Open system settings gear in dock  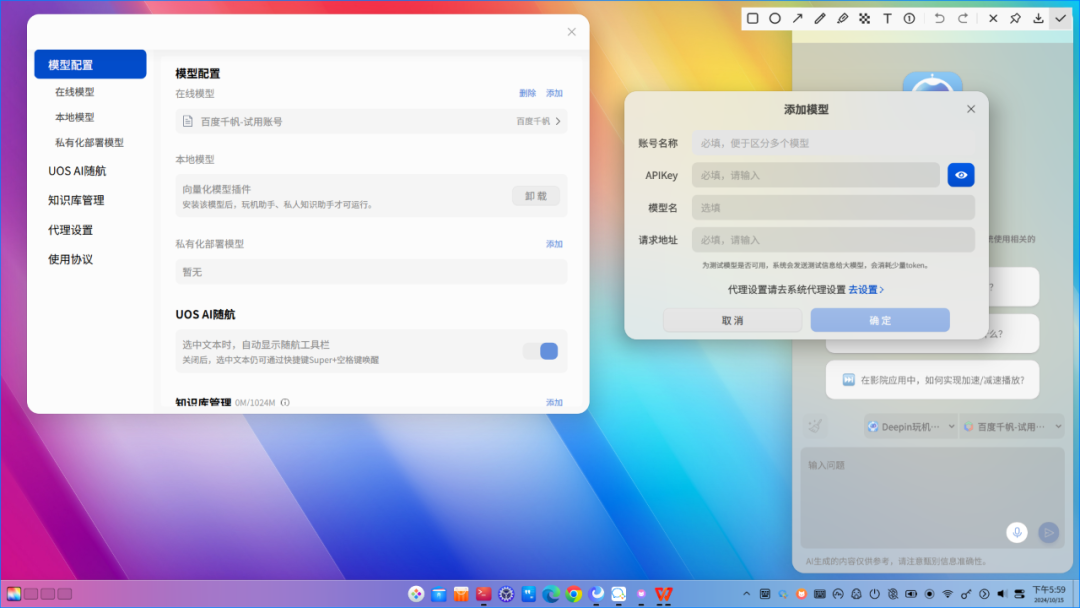coord(506,594)
